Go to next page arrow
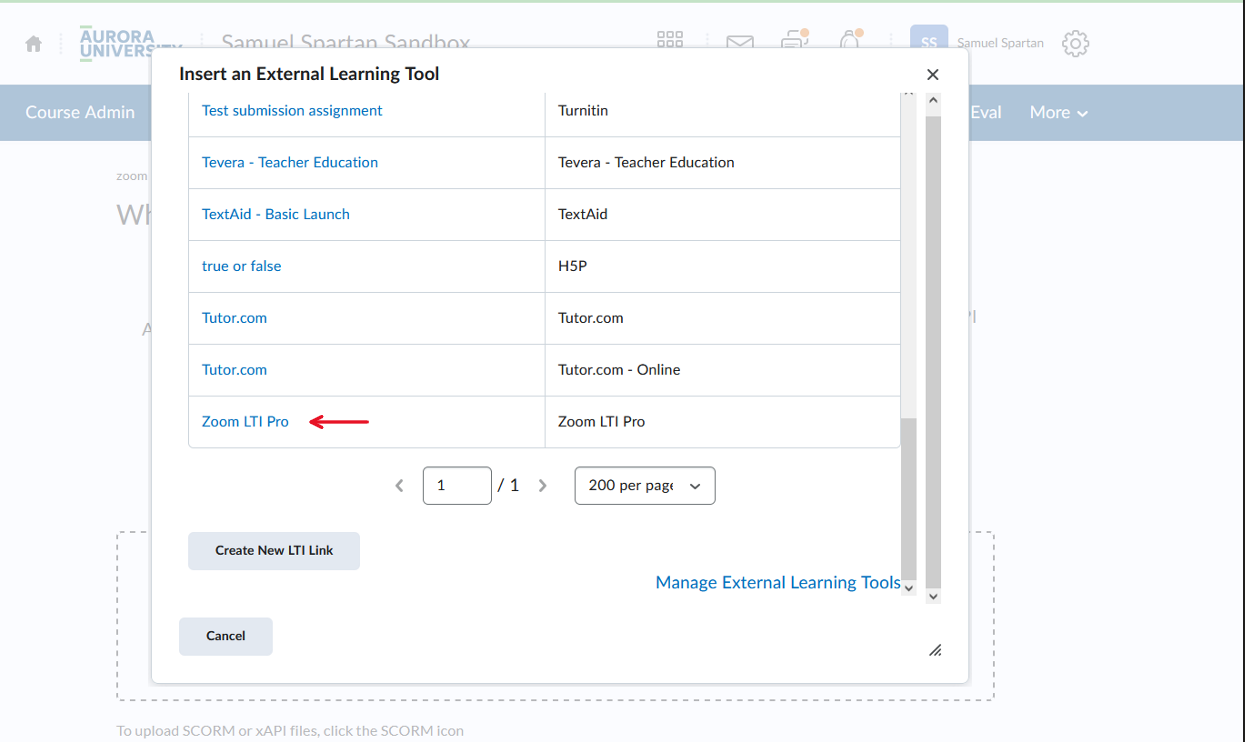The width and height of the screenshot is (1245, 742). [543, 485]
